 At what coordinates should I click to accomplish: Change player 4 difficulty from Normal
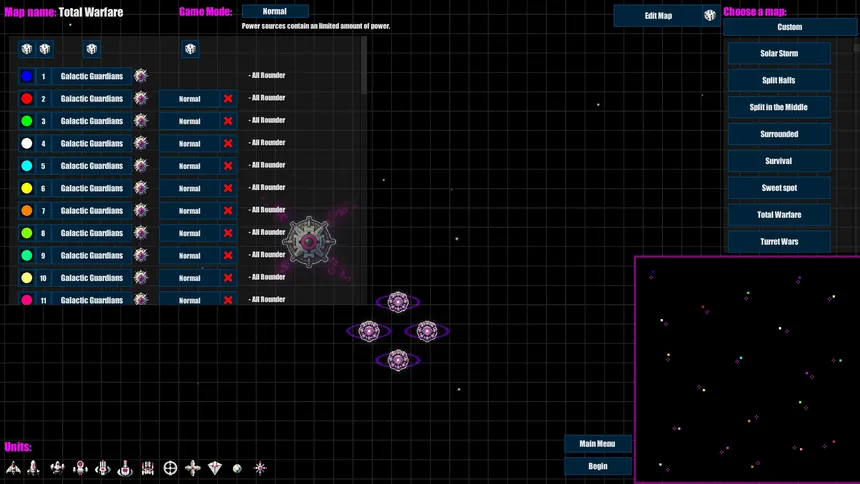pos(189,144)
